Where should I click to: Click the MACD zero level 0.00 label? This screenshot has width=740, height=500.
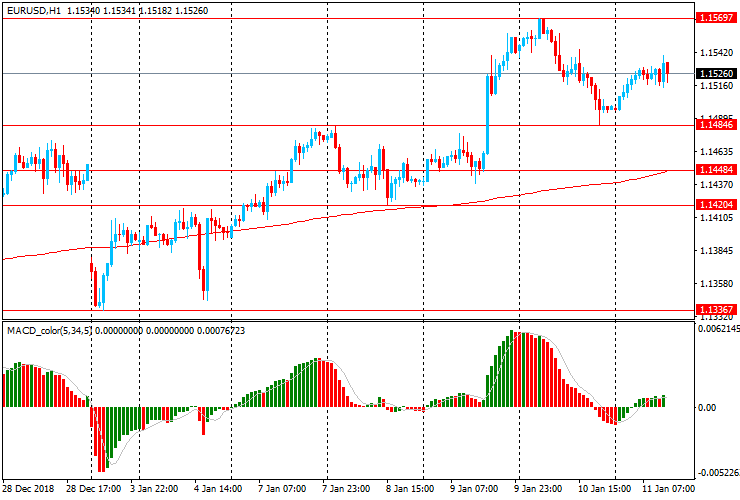coord(709,408)
